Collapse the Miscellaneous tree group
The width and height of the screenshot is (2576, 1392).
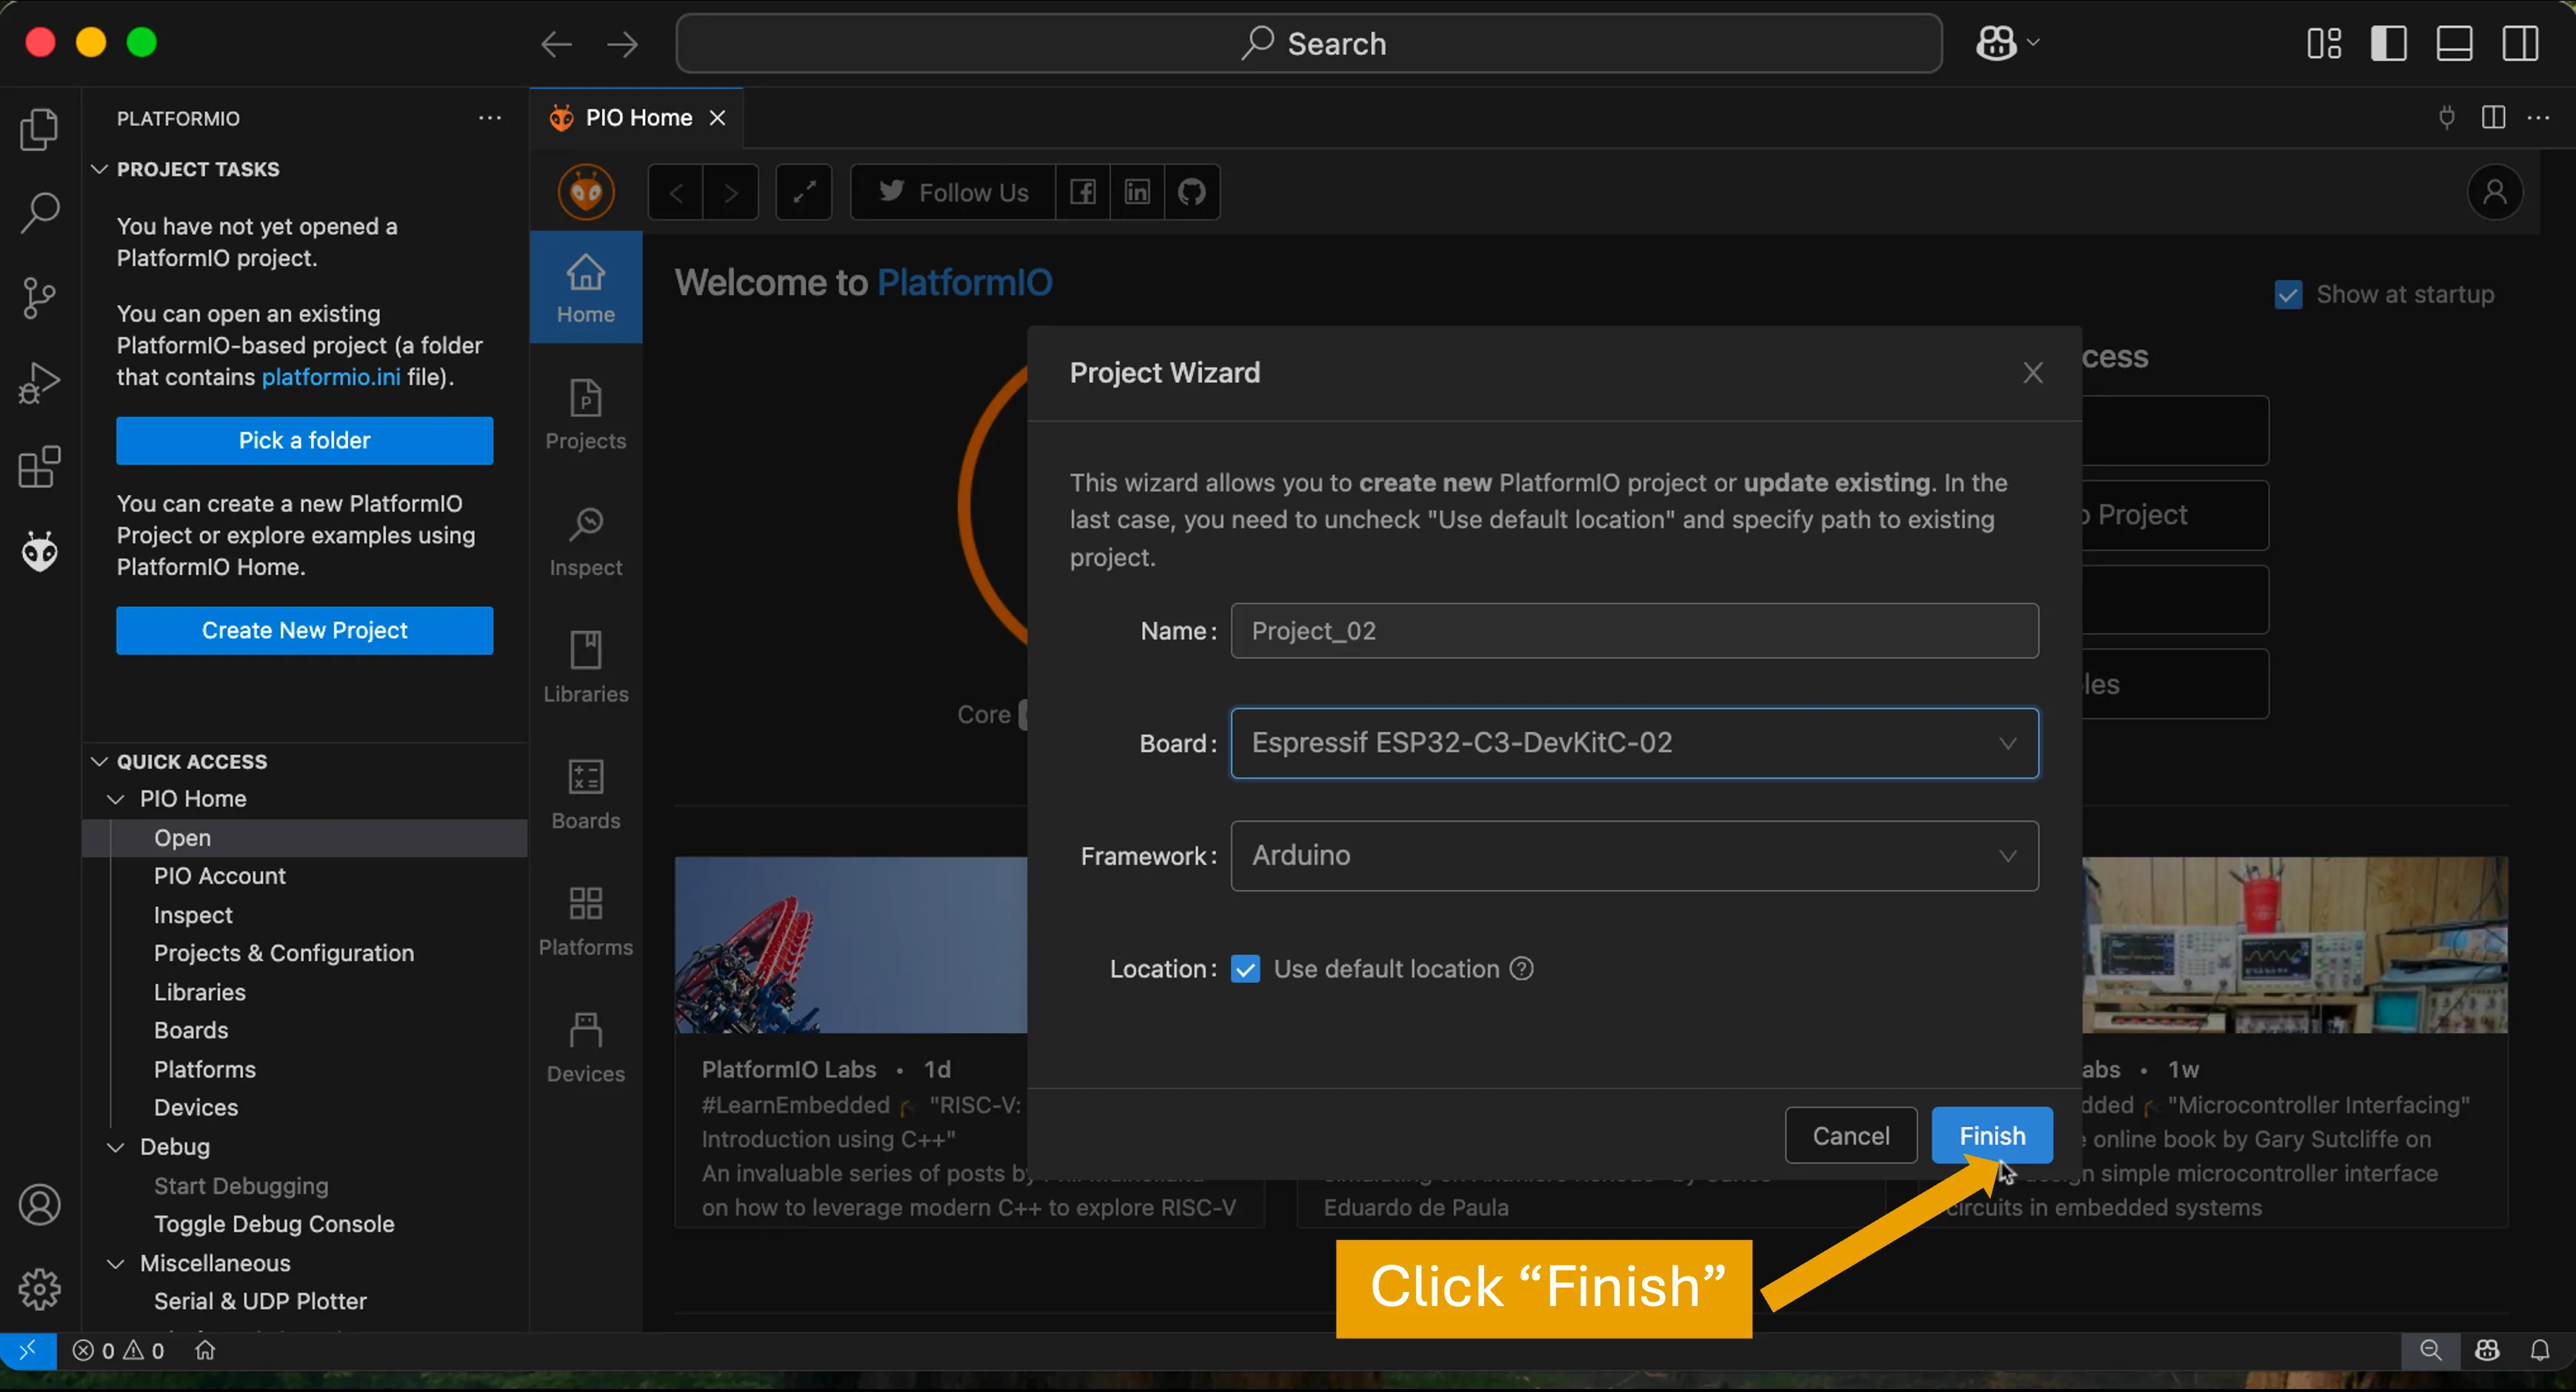[116, 1264]
